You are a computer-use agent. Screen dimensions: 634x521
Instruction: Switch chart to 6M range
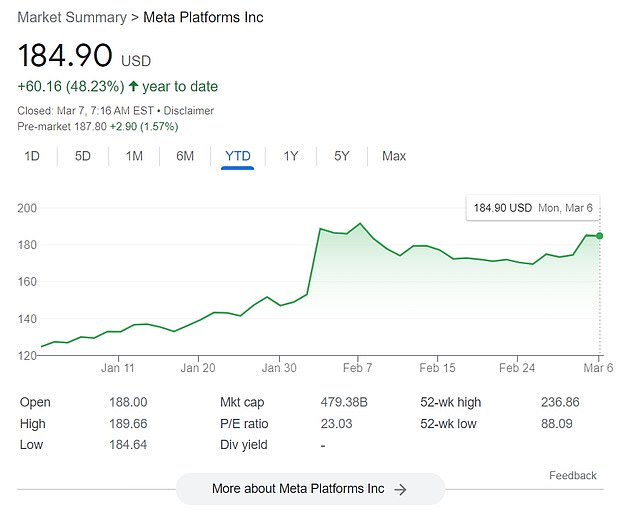click(185, 156)
